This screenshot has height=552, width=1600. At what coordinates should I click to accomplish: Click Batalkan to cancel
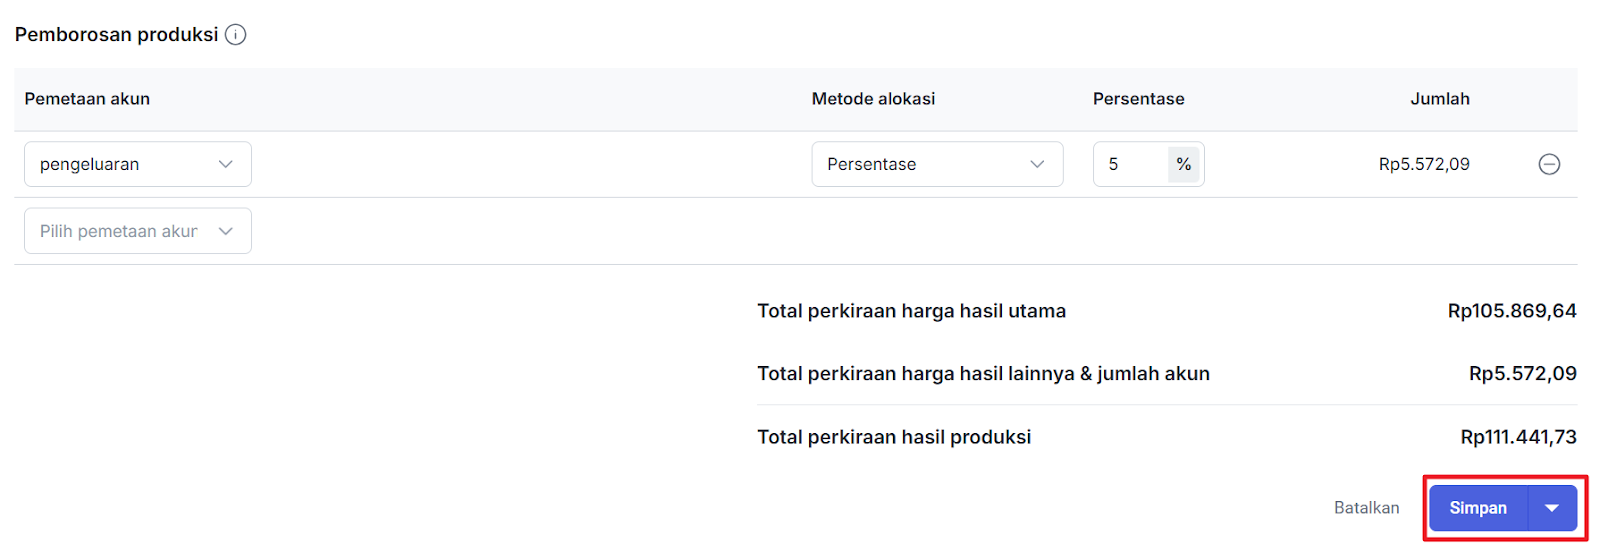click(1366, 508)
